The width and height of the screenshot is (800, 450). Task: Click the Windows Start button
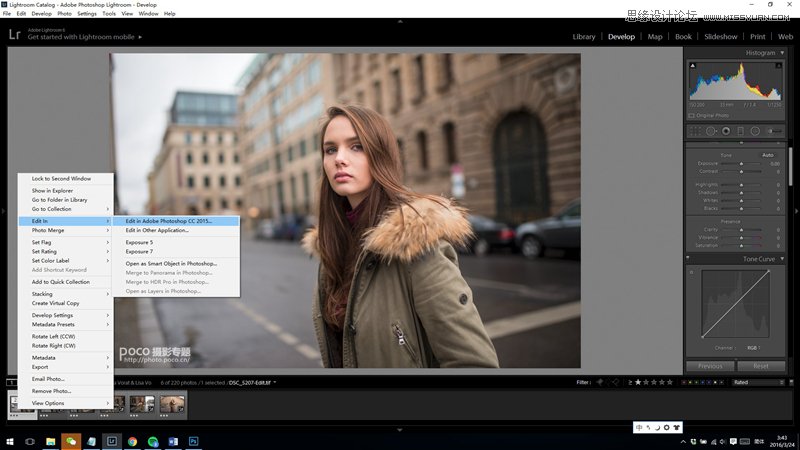click(10, 440)
